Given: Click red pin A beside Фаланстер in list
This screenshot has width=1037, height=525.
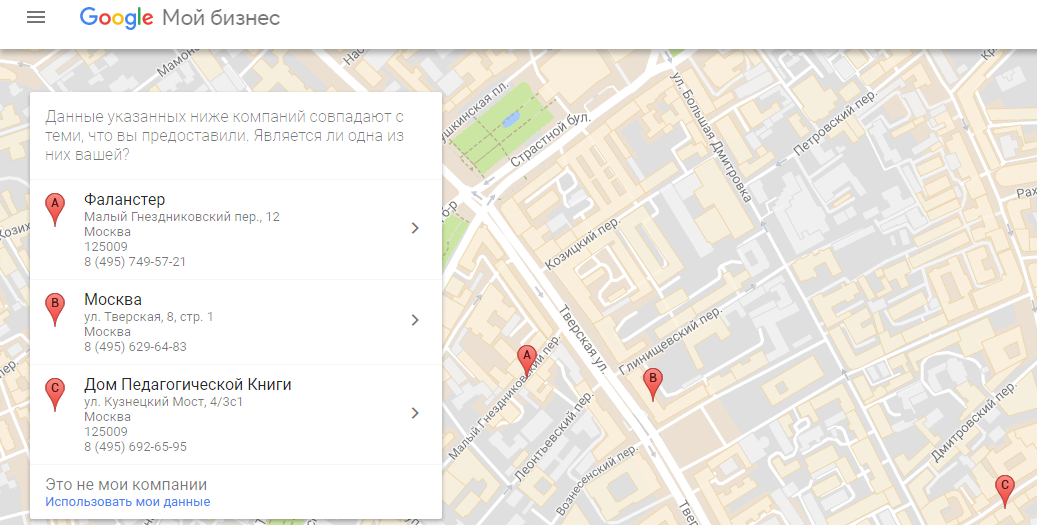Looking at the screenshot, I should point(55,210).
